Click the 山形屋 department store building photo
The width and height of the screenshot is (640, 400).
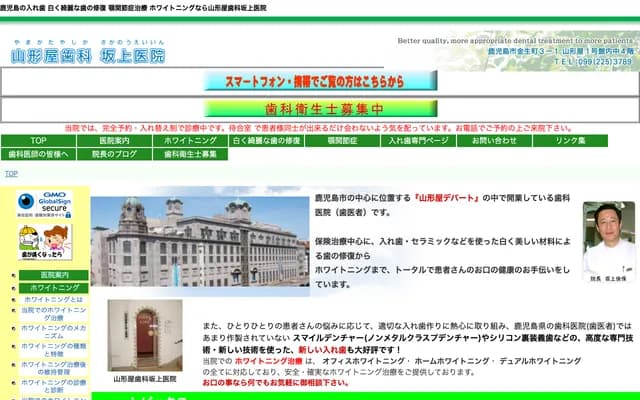(200, 242)
